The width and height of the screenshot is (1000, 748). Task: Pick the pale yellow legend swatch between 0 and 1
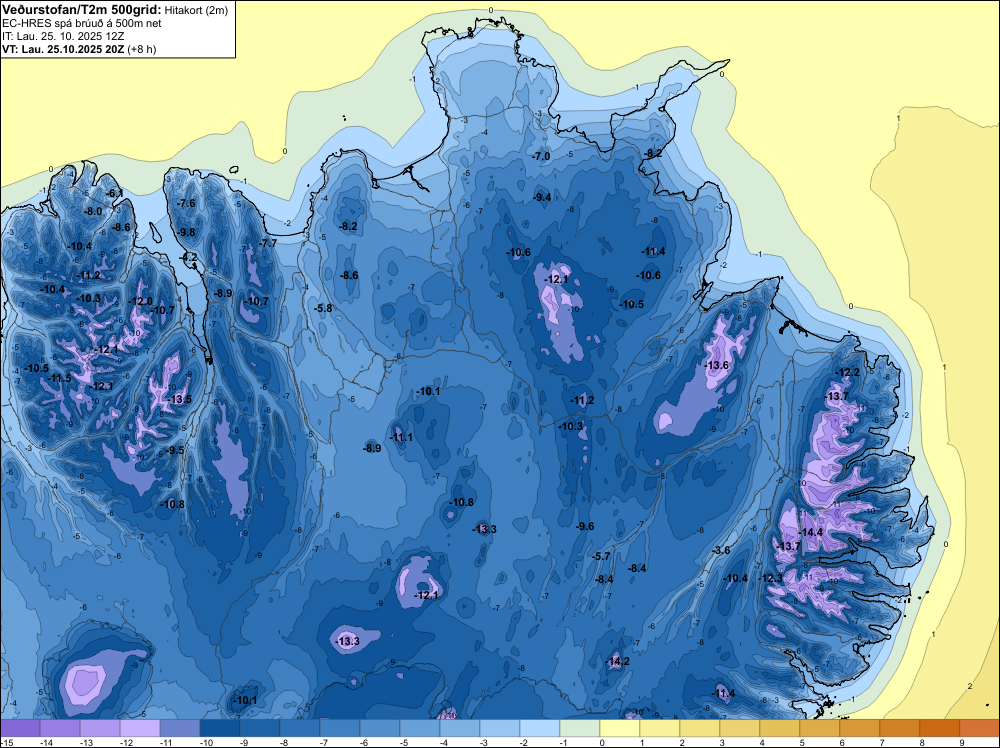pyautogui.click(x=620, y=728)
